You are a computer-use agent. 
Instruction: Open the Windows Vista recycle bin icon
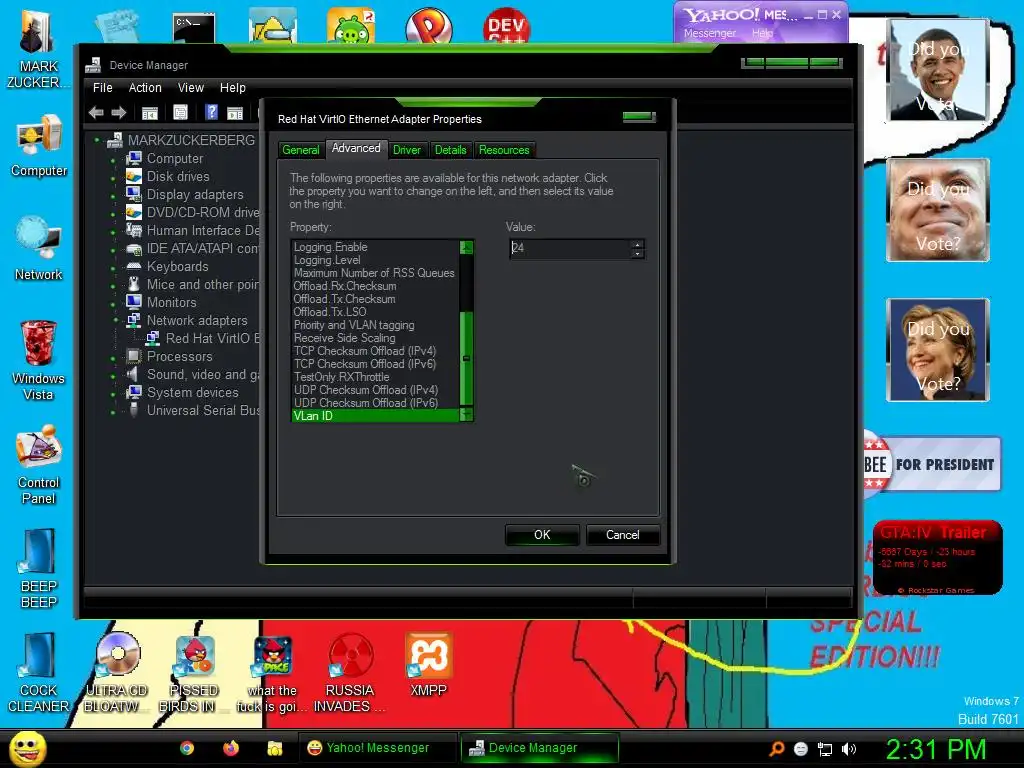[x=39, y=359]
